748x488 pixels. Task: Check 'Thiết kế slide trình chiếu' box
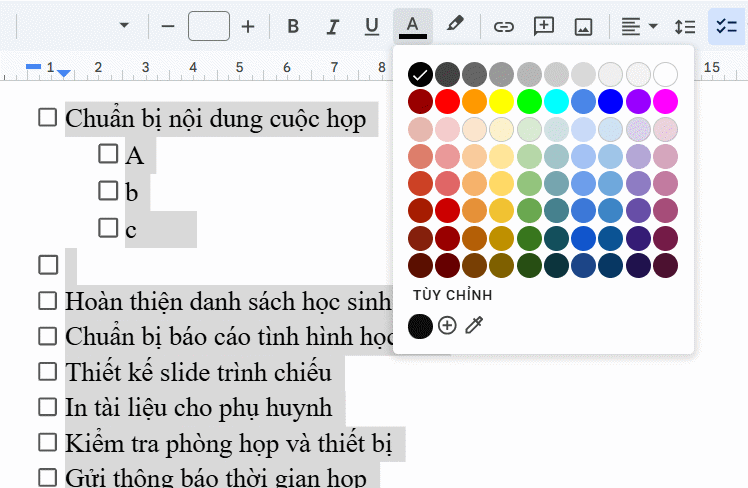pos(48,372)
